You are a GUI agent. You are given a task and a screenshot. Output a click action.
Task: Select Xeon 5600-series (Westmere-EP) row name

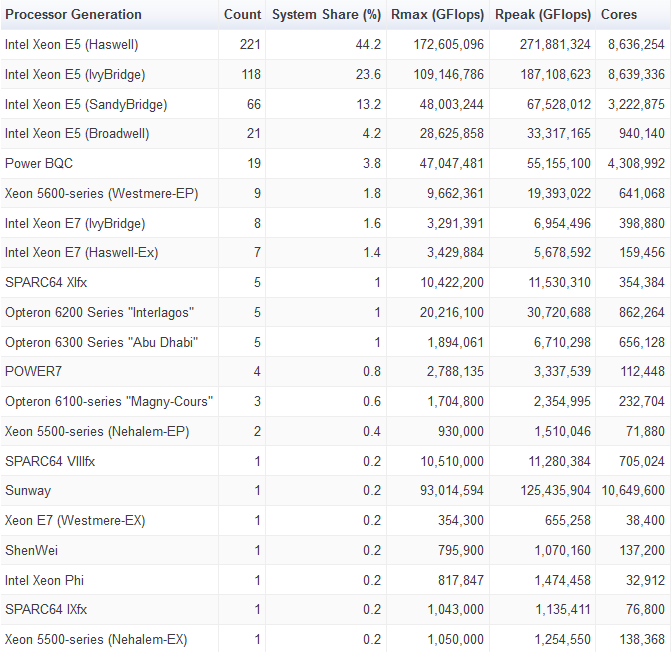(102, 193)
